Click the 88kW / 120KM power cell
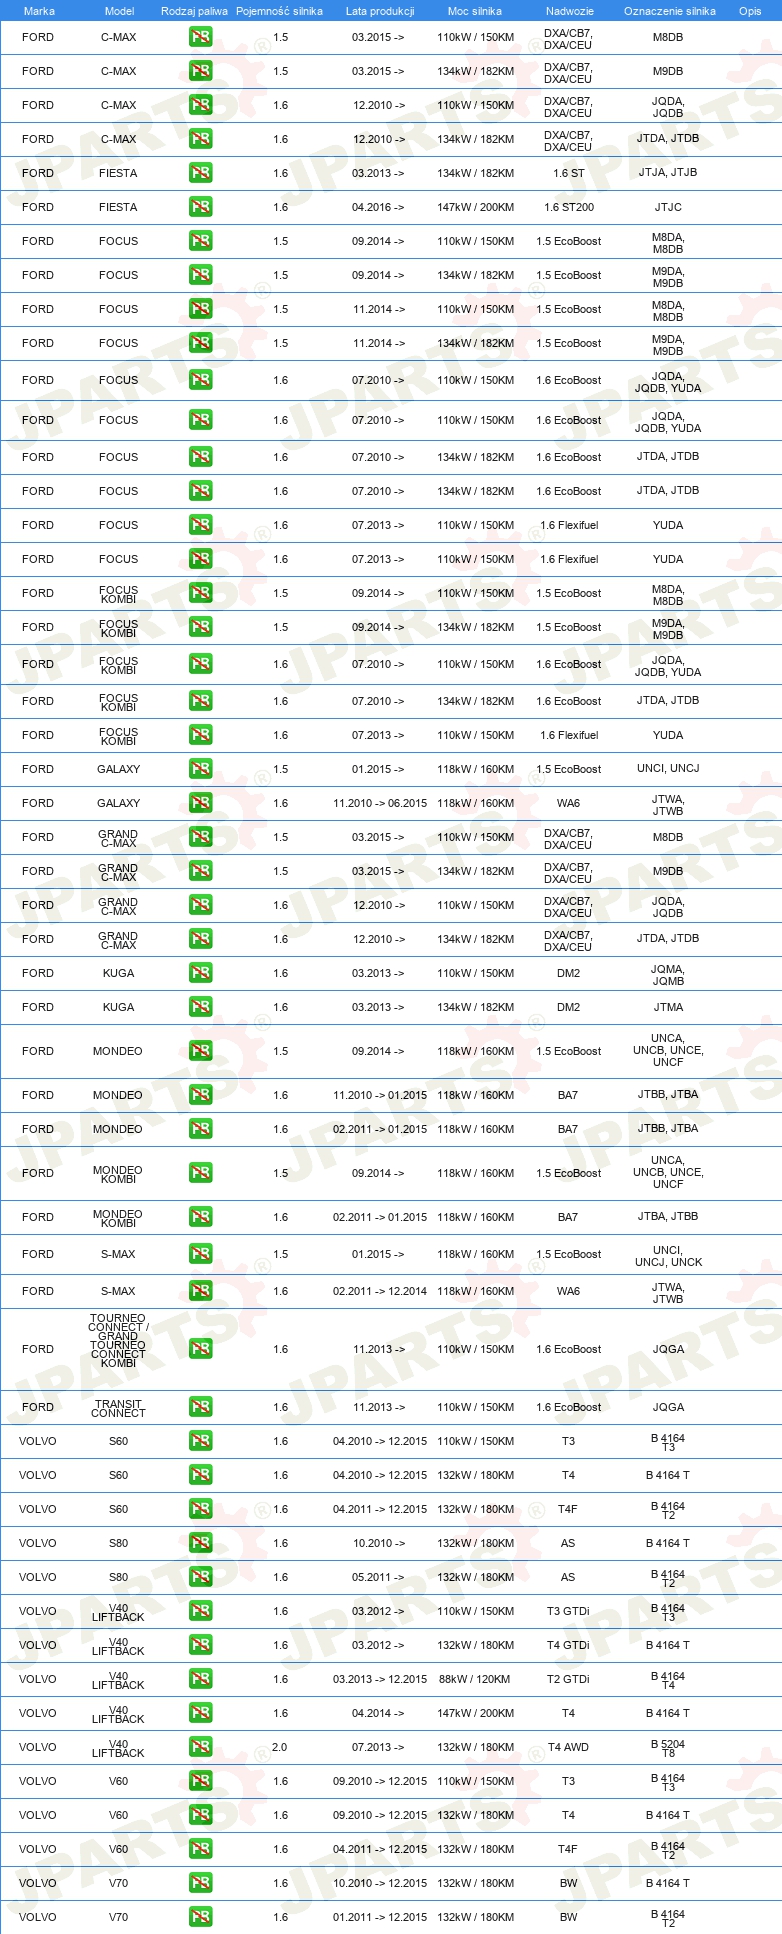 point(475,1679)
